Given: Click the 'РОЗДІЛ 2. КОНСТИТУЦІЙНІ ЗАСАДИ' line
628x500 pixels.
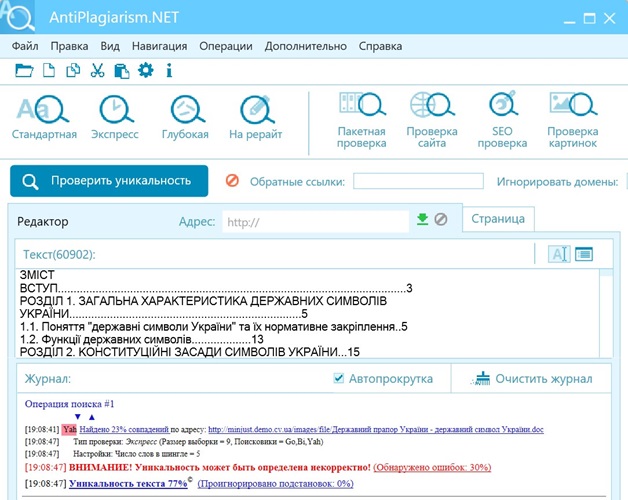Looking at the screenshot, I should pos(190,352).
